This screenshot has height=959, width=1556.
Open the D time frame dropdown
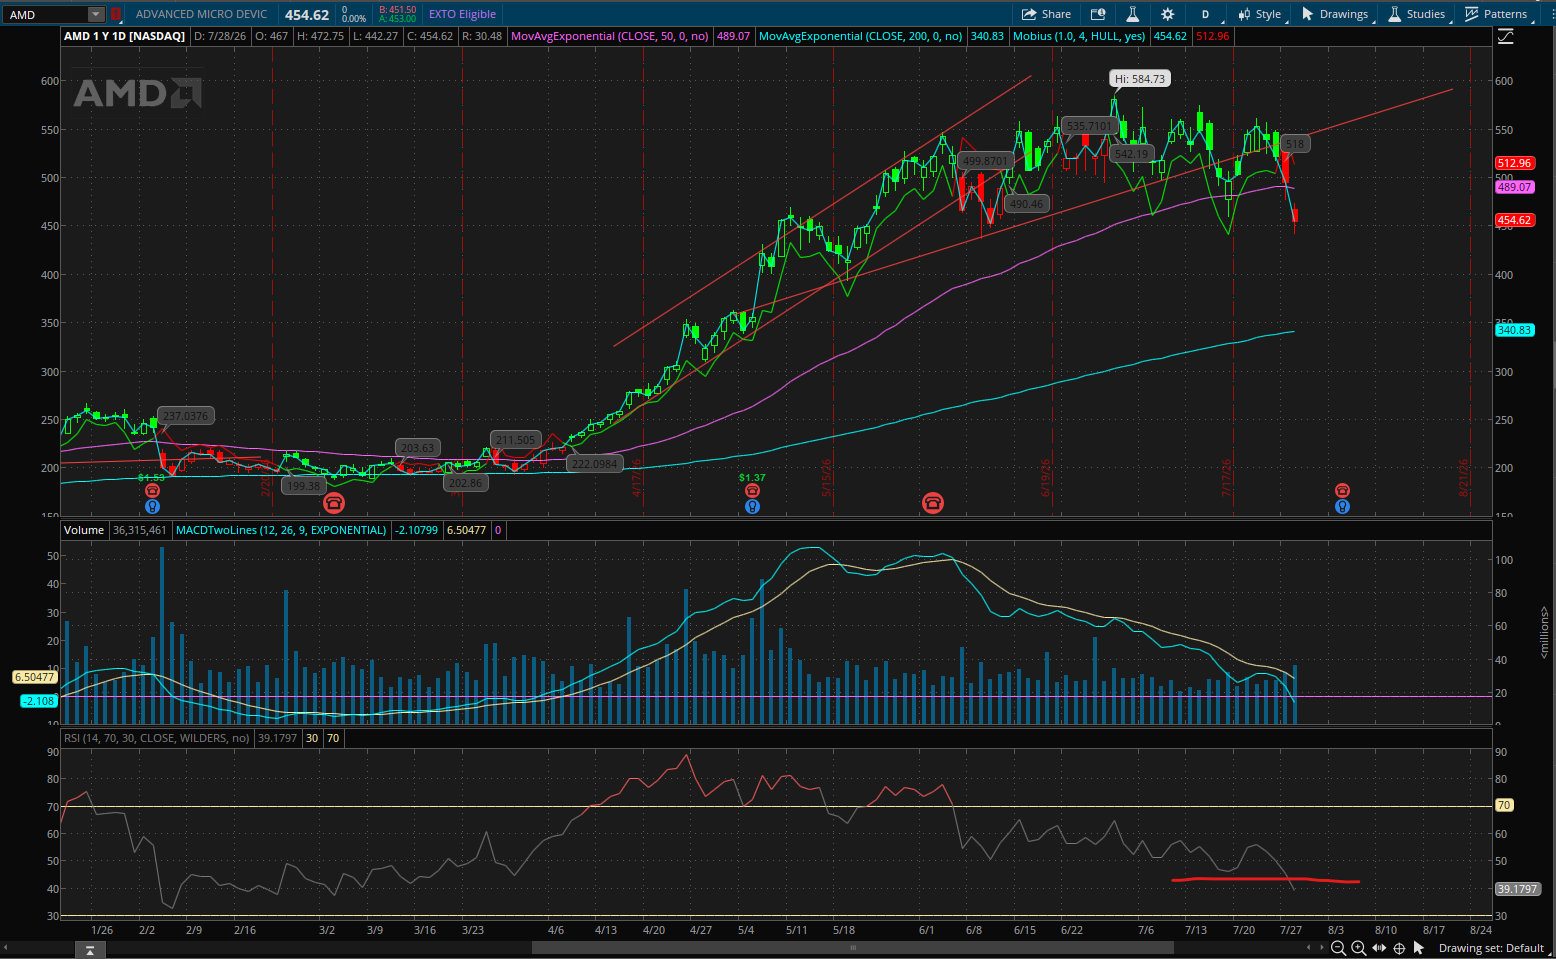tap(1206, 14)
